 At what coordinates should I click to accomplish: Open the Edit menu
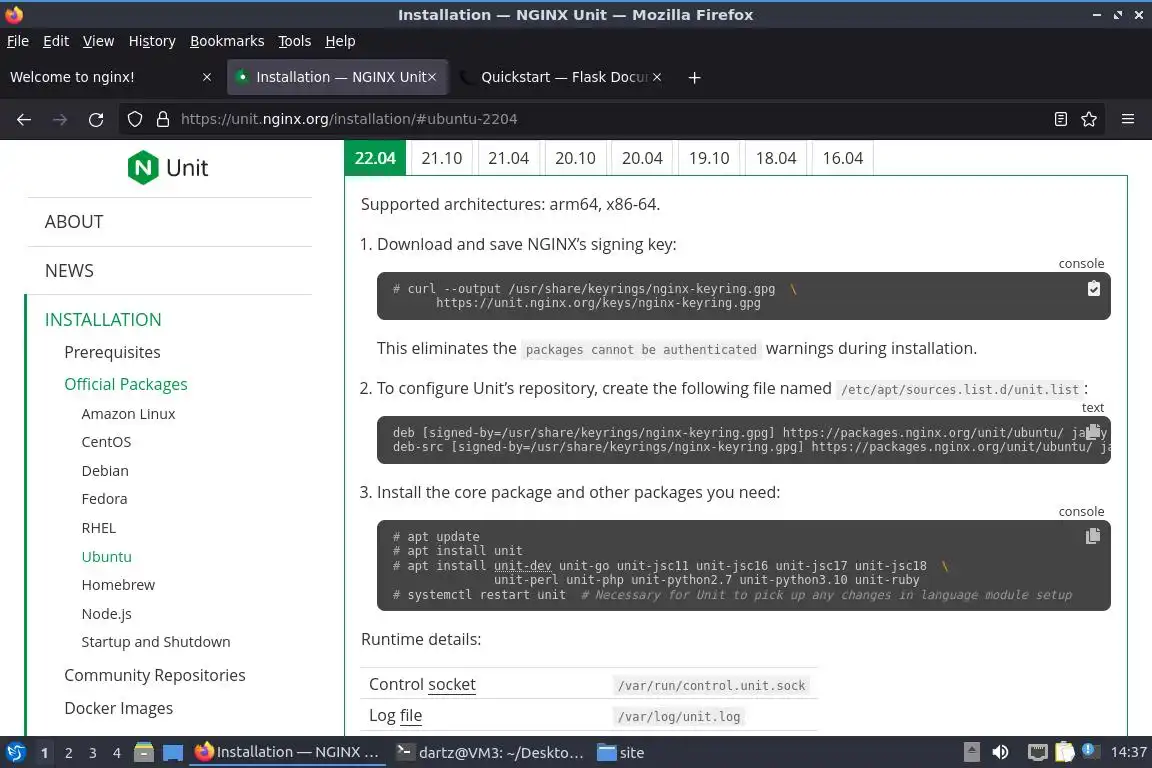[x=56, y=41]
